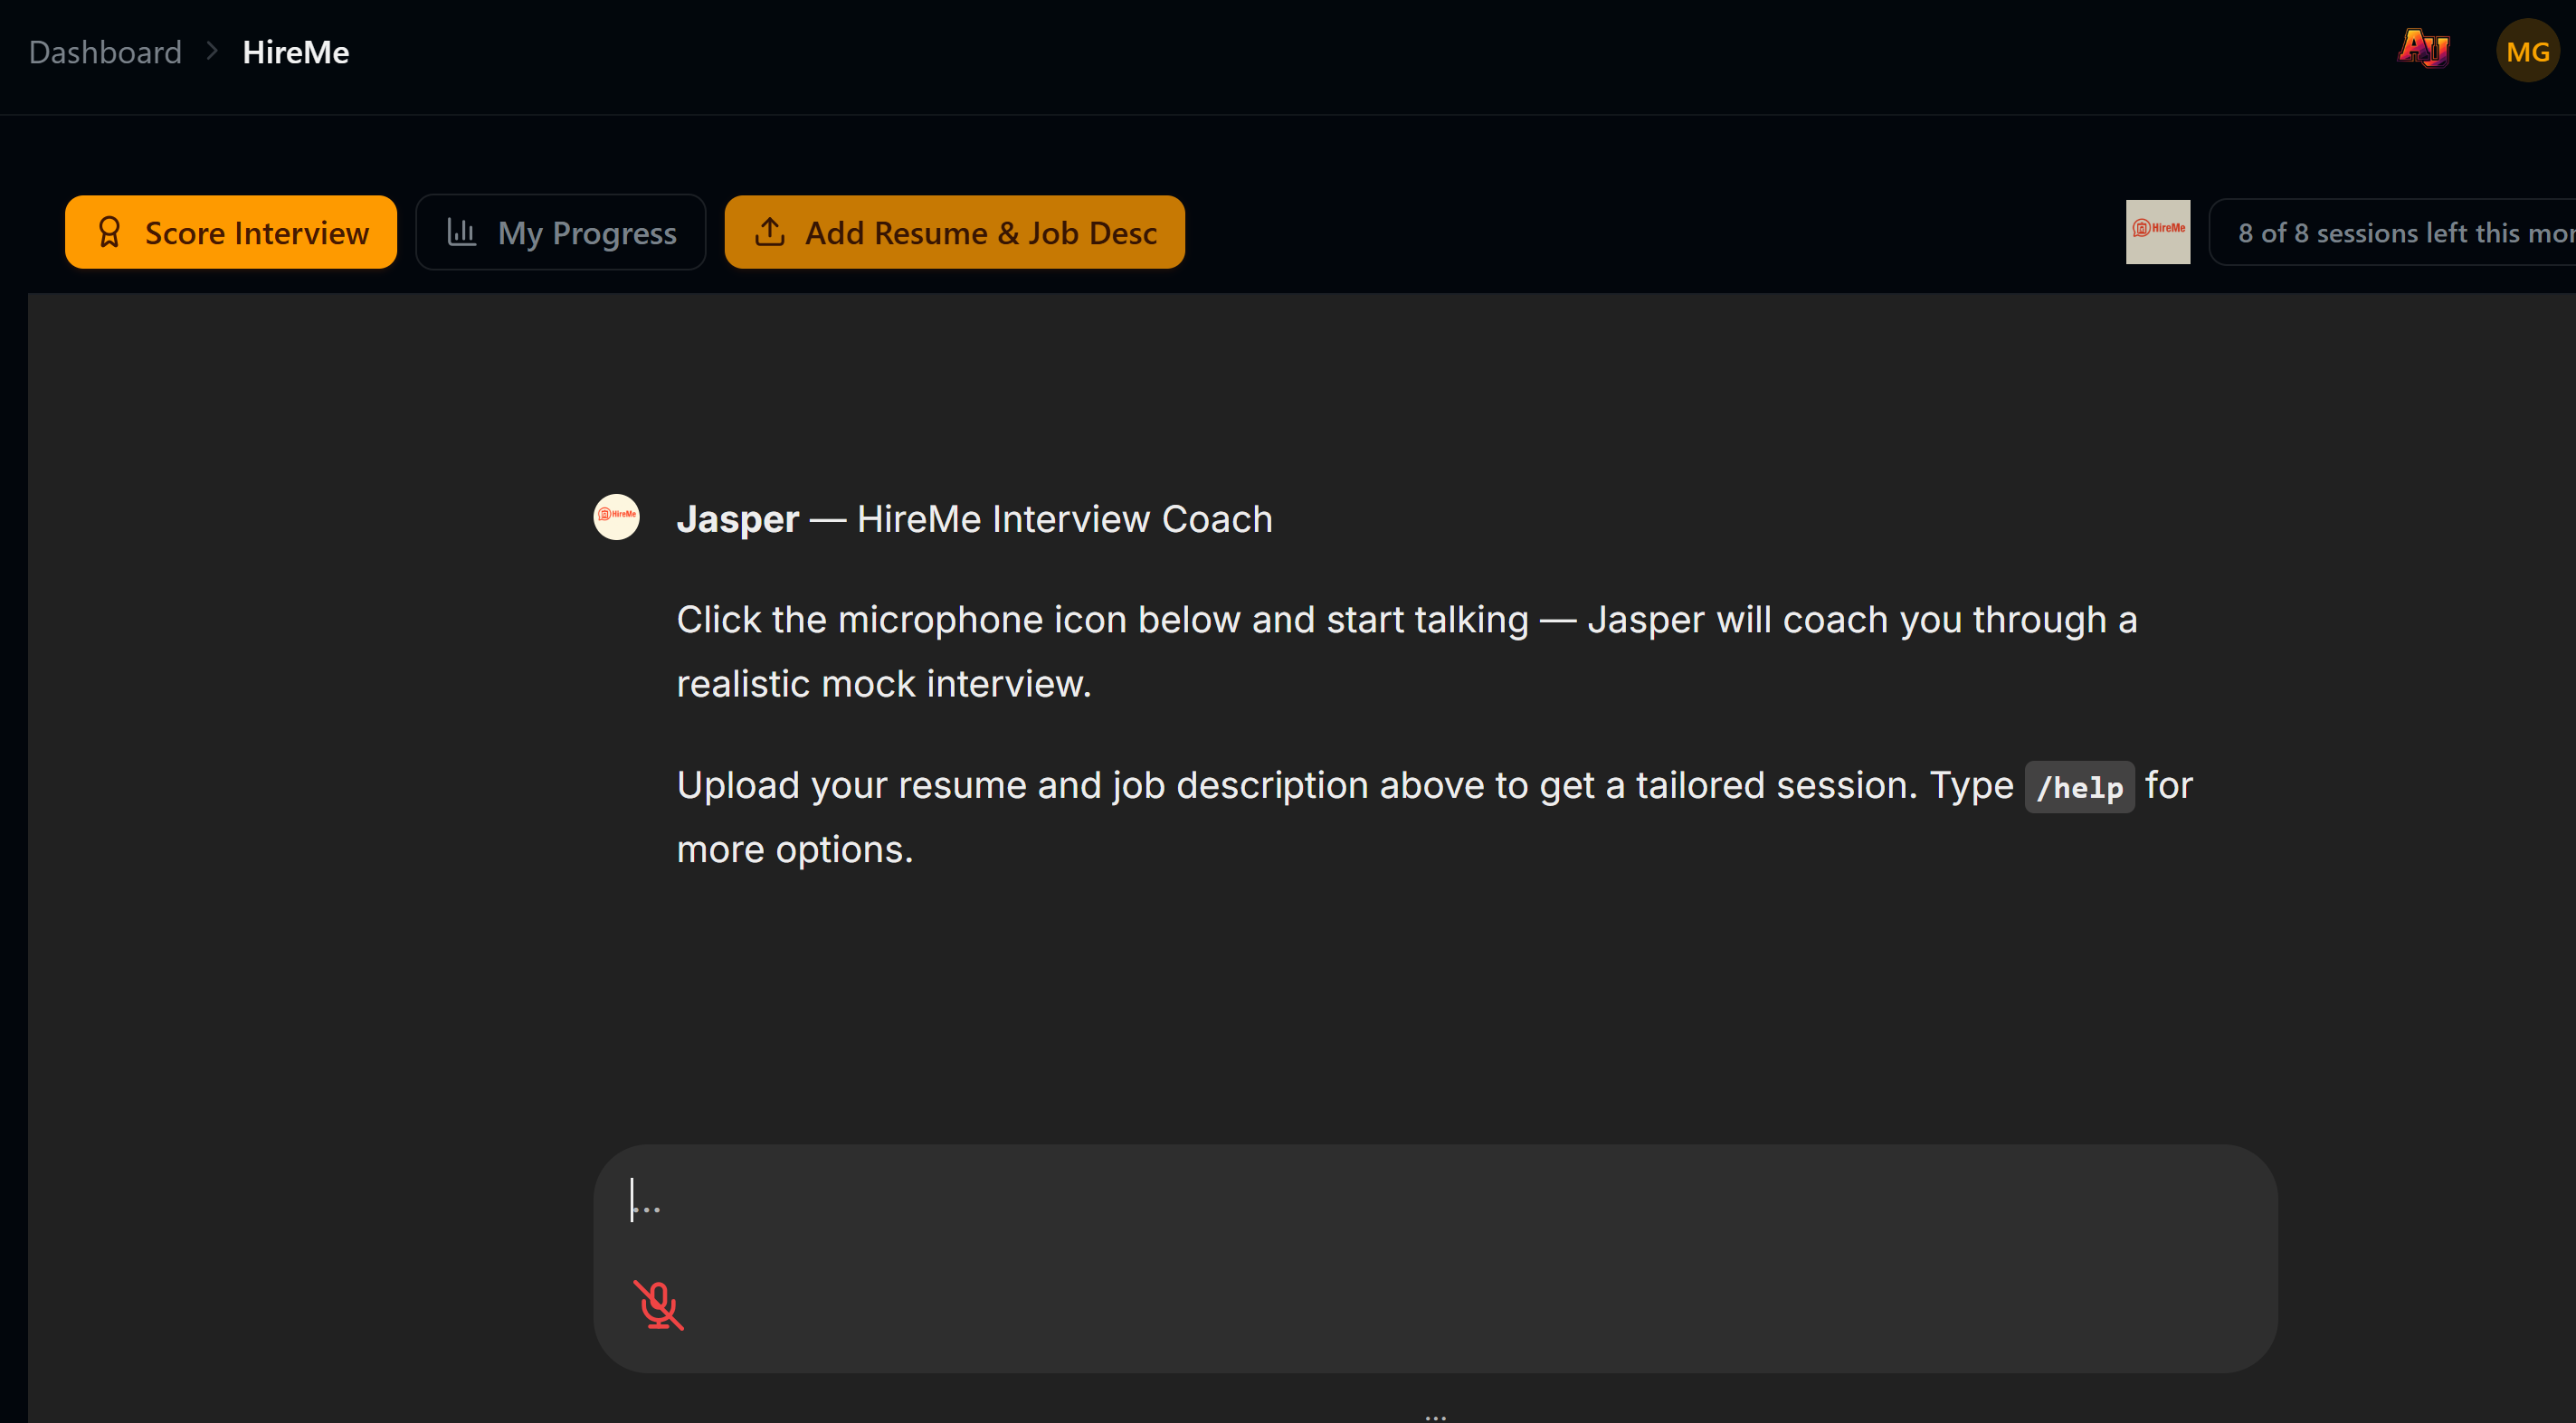2576x1423 pixels.
Task: Click the text 'more options.'
Action: pyautogui.click(x=795, y=849)
